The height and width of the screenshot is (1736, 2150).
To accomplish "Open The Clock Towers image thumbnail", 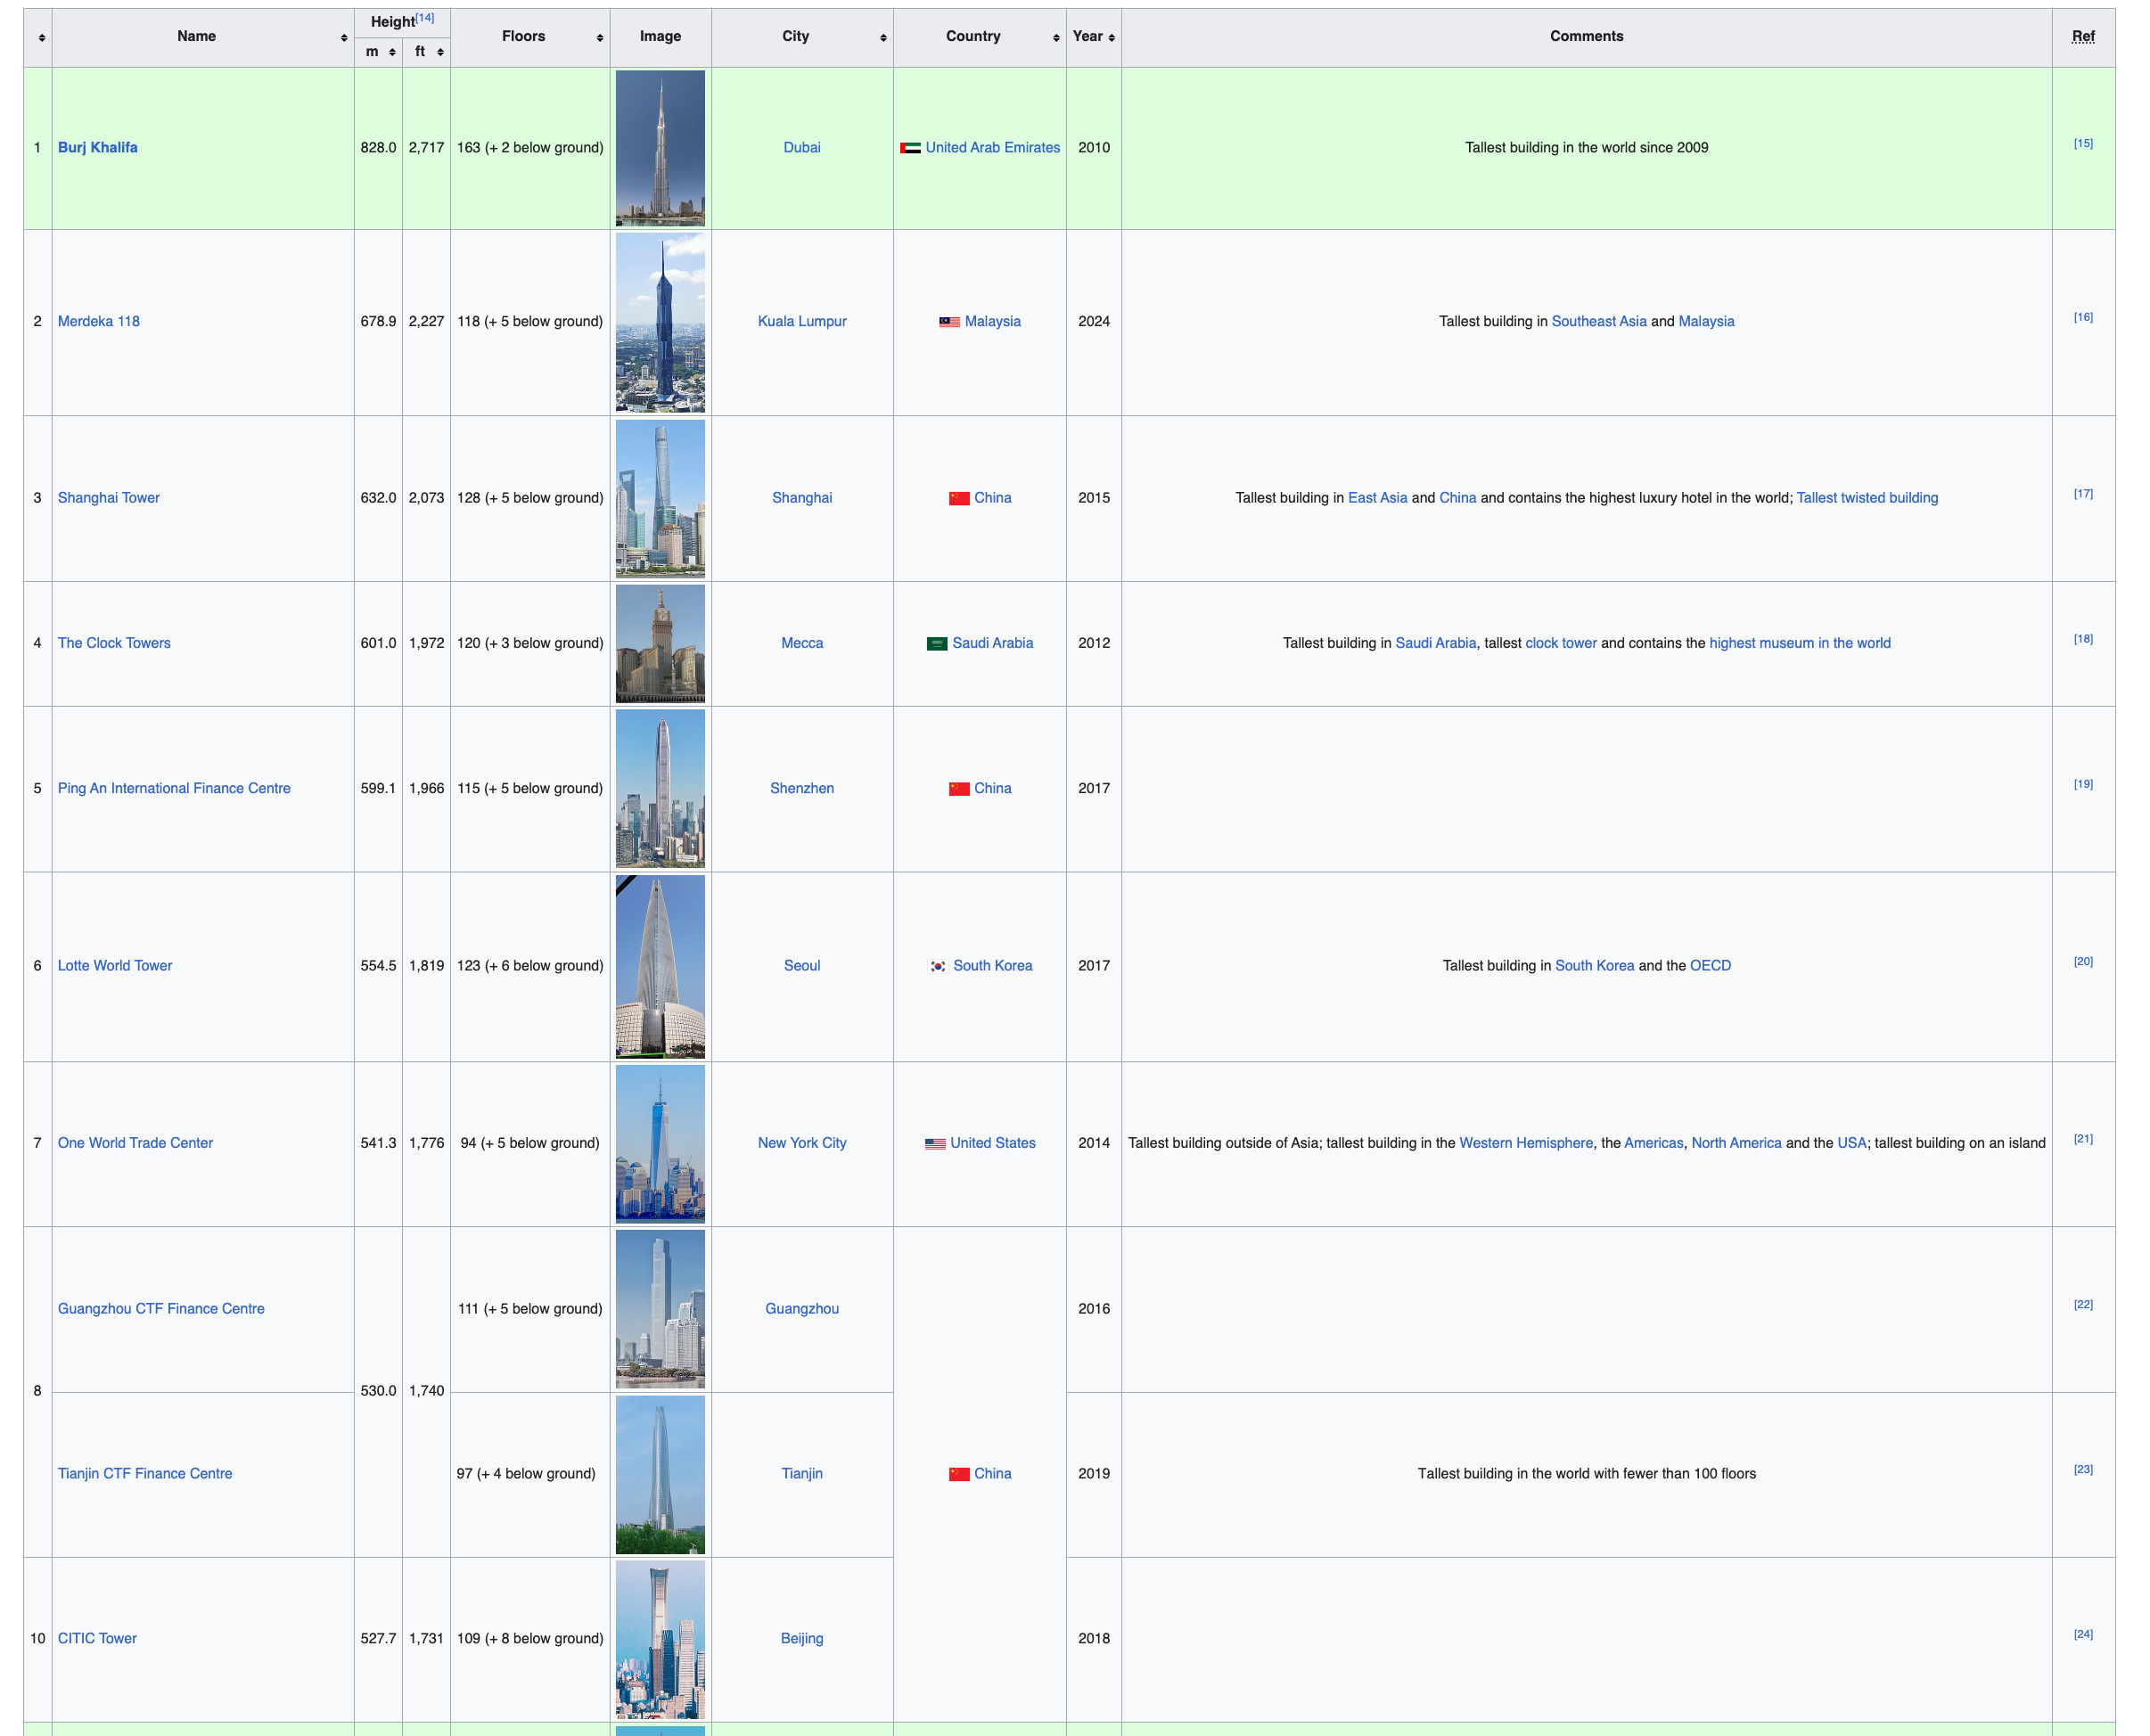I will pyautogui.click(x=660, y=644).
